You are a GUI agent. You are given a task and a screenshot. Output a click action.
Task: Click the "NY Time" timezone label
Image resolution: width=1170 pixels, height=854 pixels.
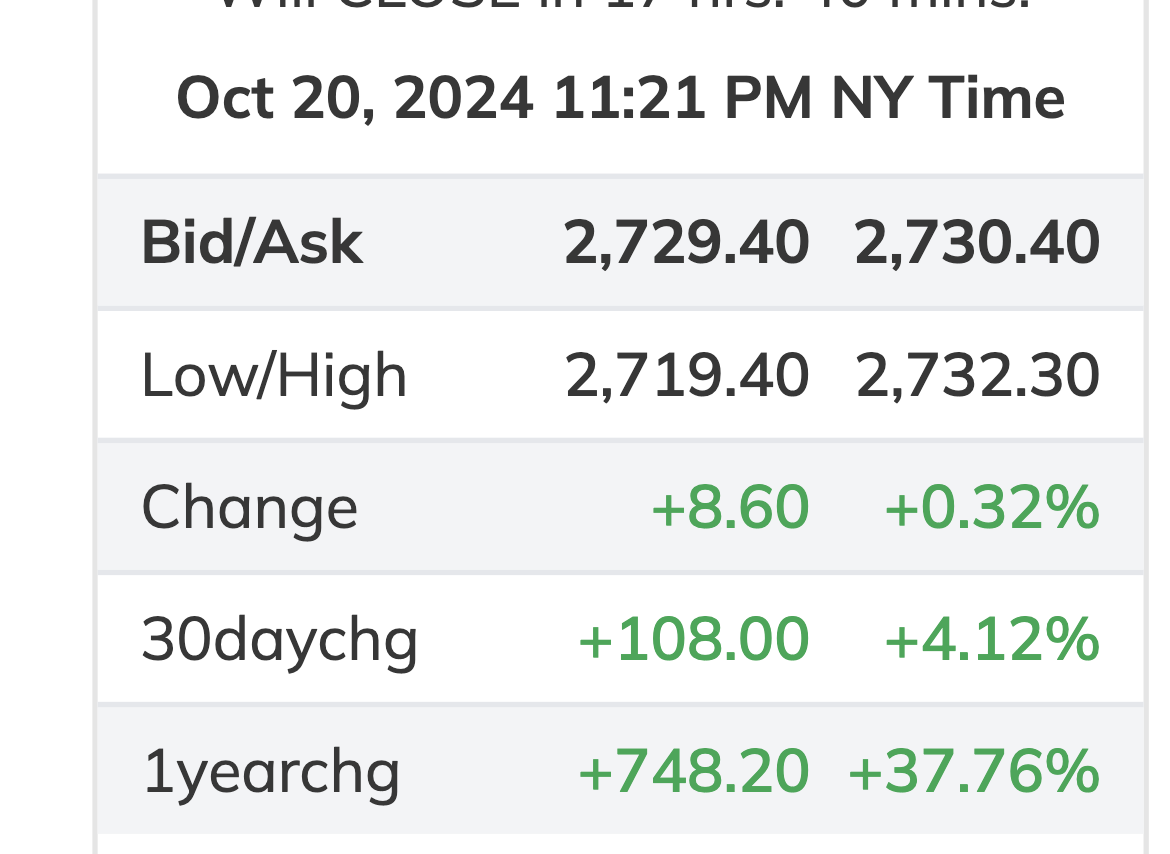point(947,99)
